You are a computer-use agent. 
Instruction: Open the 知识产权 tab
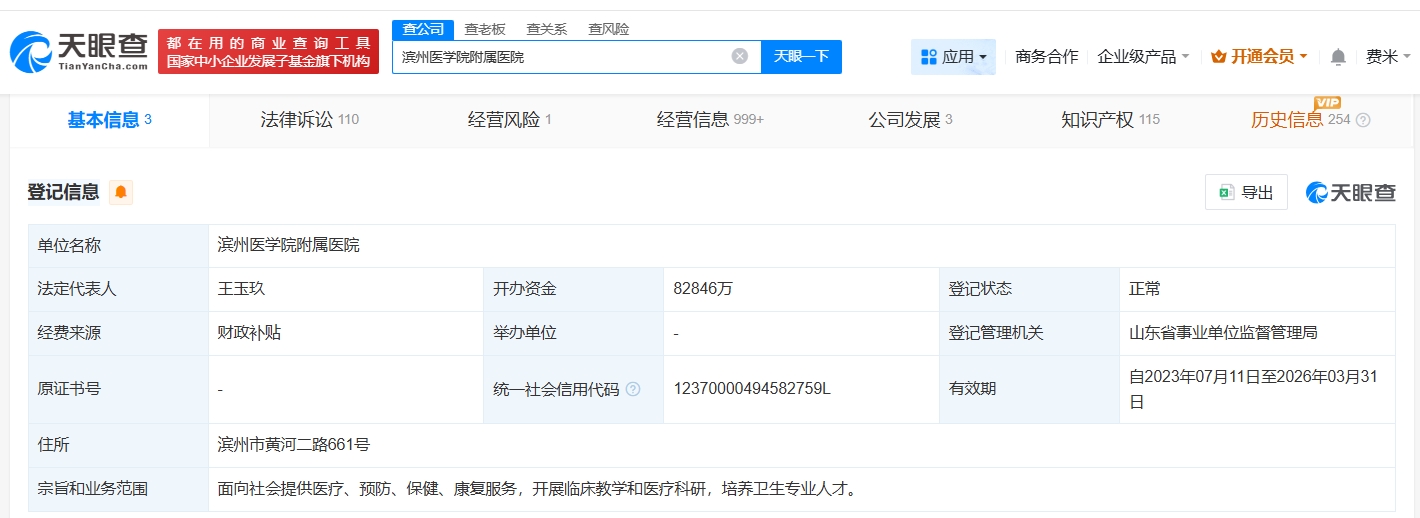click(1109, 120)
